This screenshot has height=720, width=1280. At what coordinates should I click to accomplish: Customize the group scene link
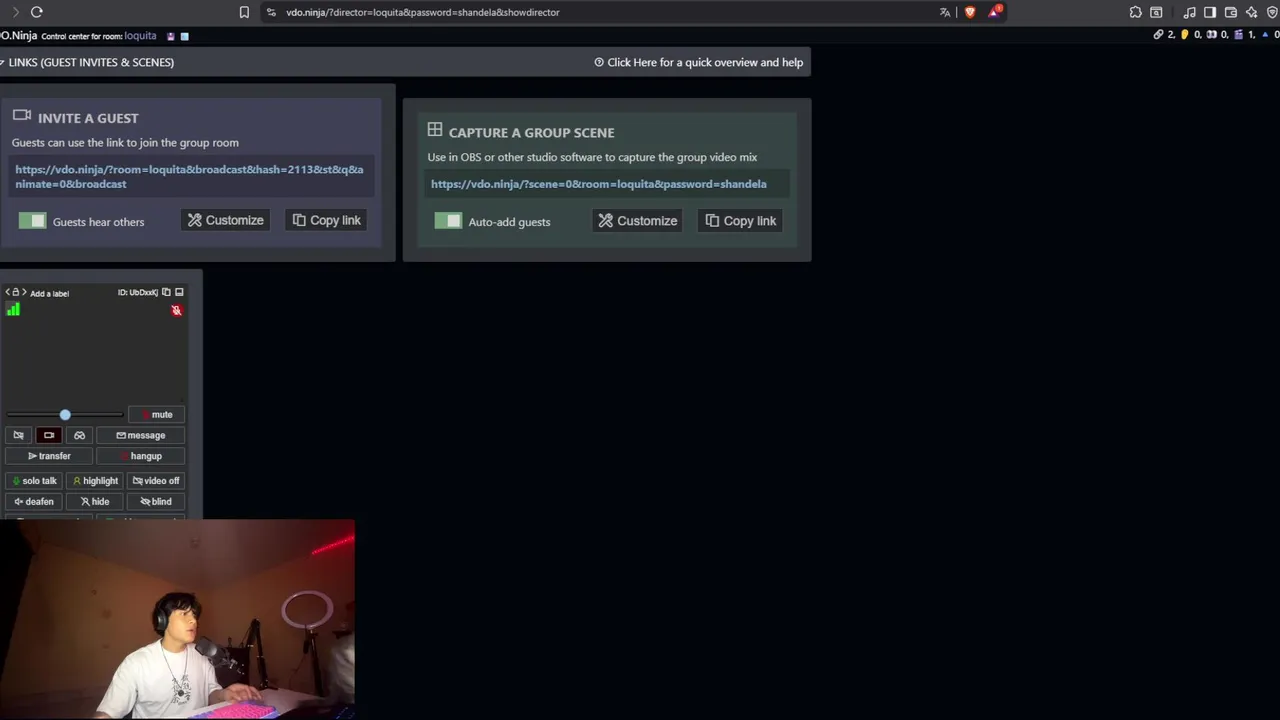click(x=638, y=221)
